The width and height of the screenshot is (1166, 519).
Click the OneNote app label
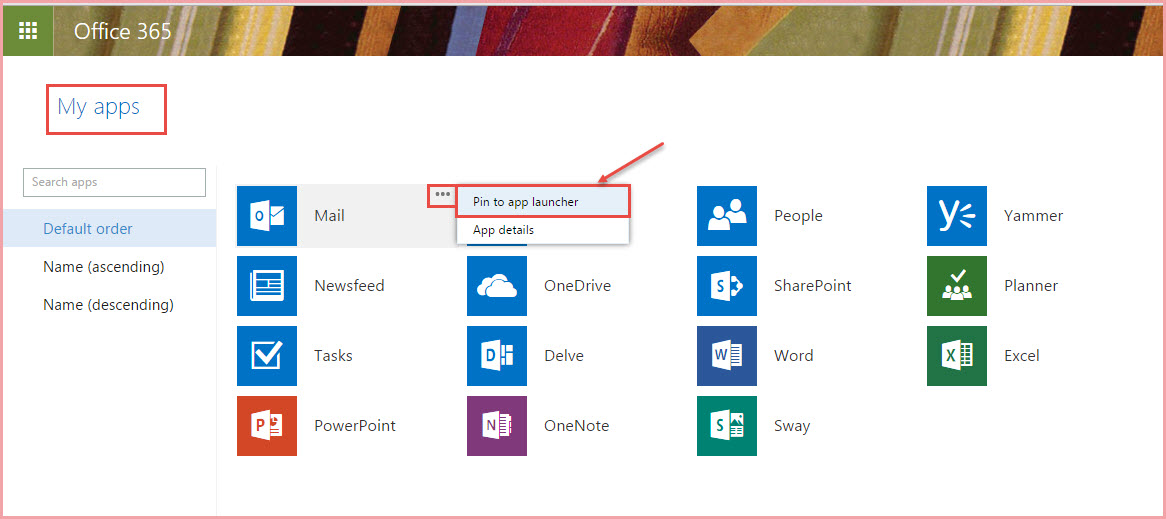(x=576, y=425)
